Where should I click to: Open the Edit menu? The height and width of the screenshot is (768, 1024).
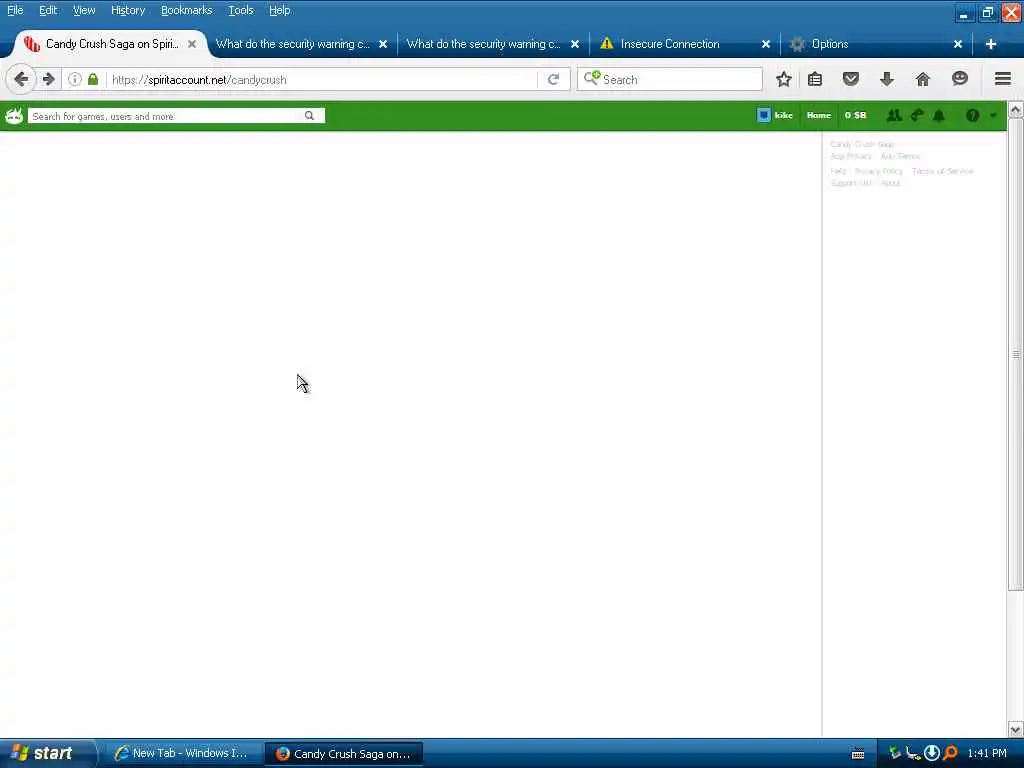pos(48,10)
